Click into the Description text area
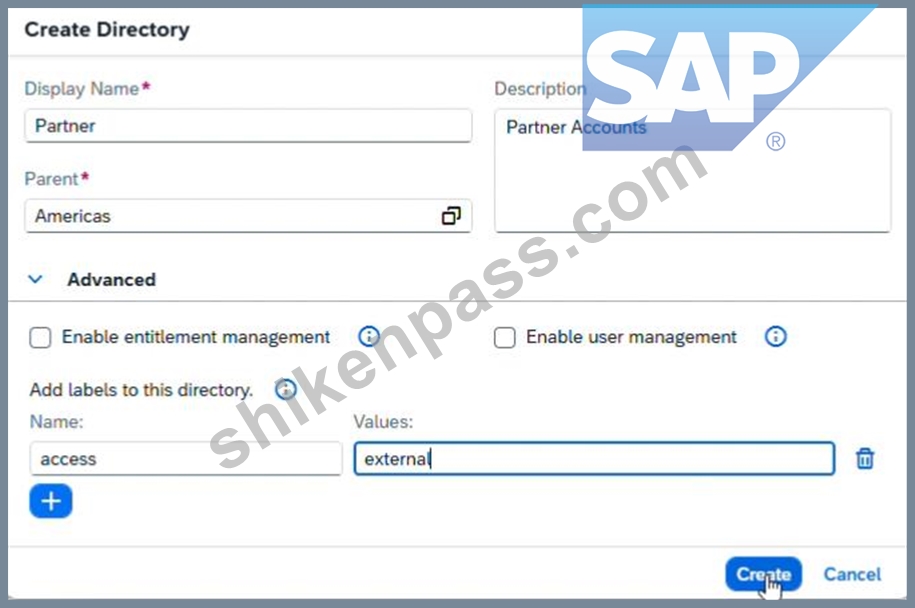Image resolution: width=915 pixels, height=608 pixels. click(x=693, y=170)
